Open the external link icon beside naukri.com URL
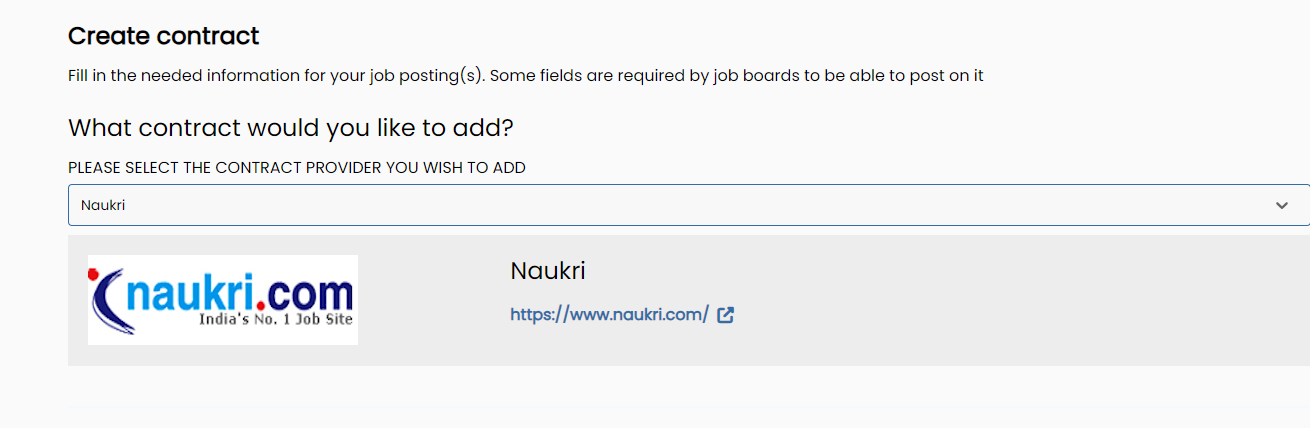Image resolution: width=1310 pixels, height=428 pixels. point(726,315)
